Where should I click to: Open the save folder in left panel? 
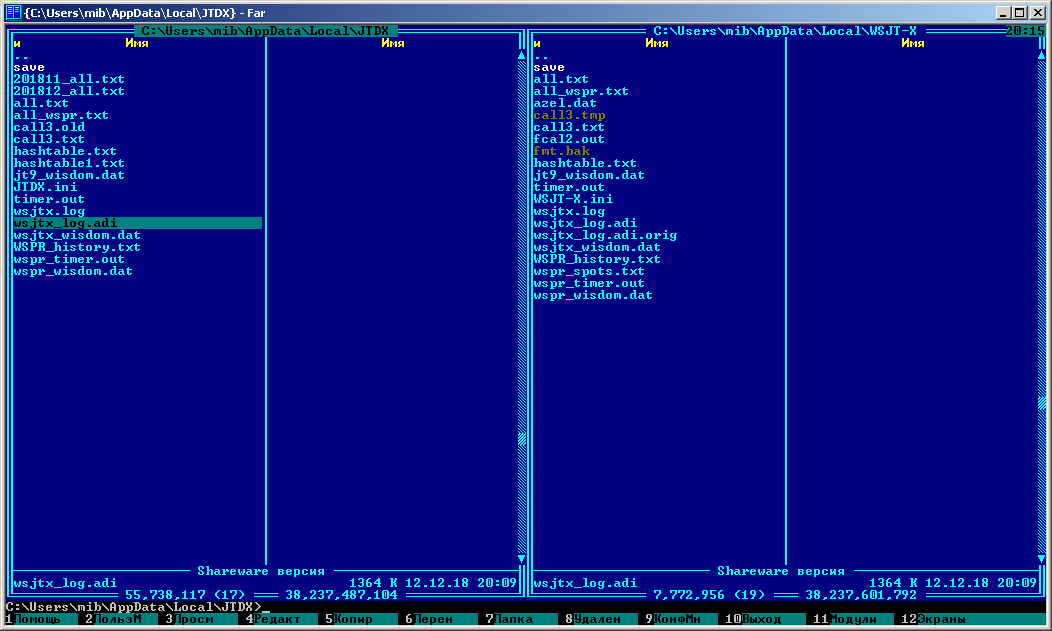29,67
